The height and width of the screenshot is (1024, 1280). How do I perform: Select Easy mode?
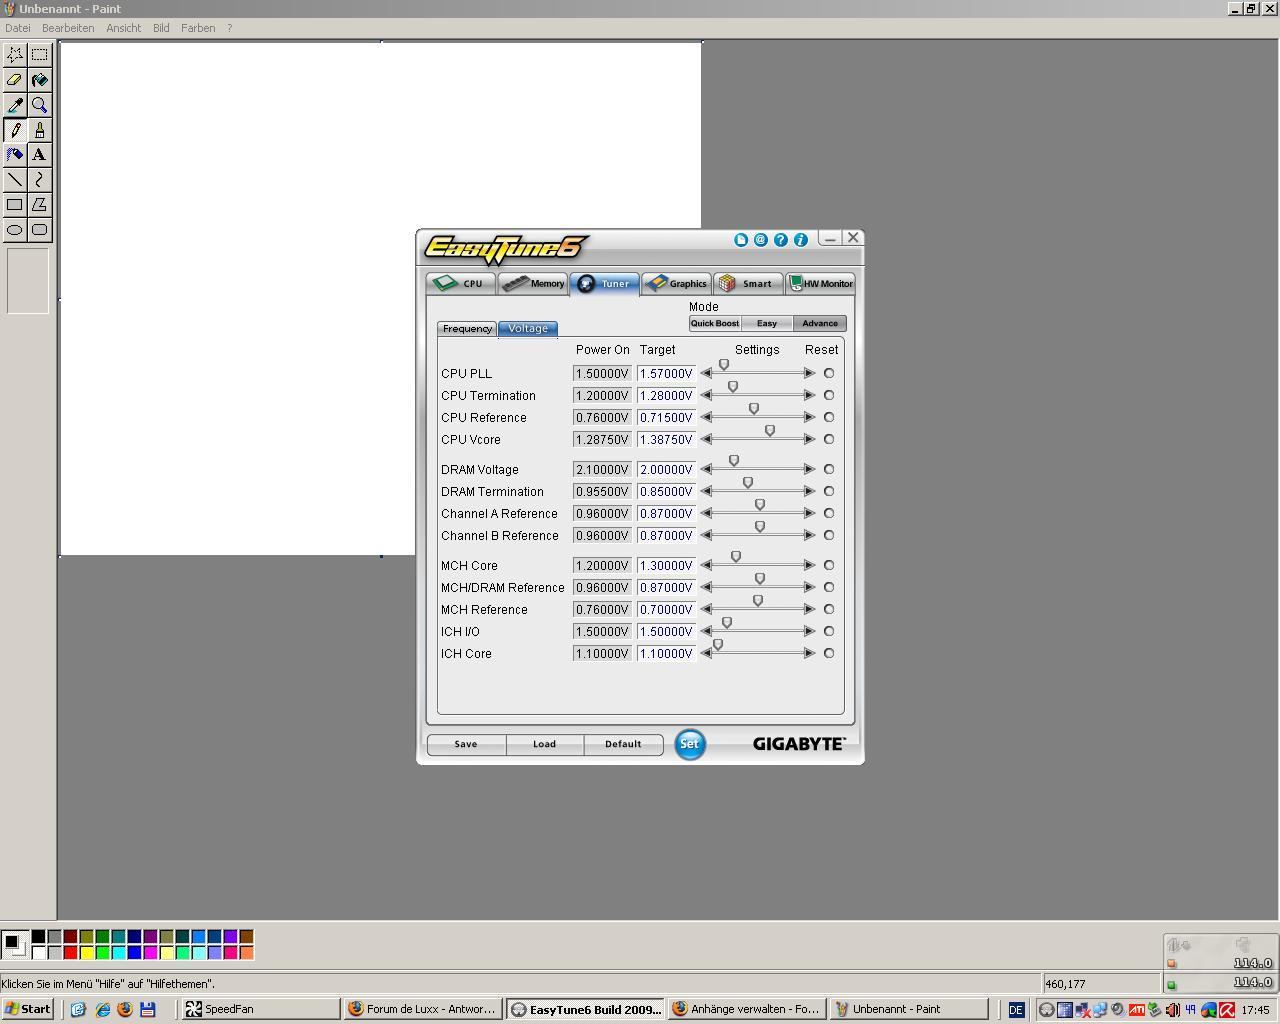pos(767,323)
